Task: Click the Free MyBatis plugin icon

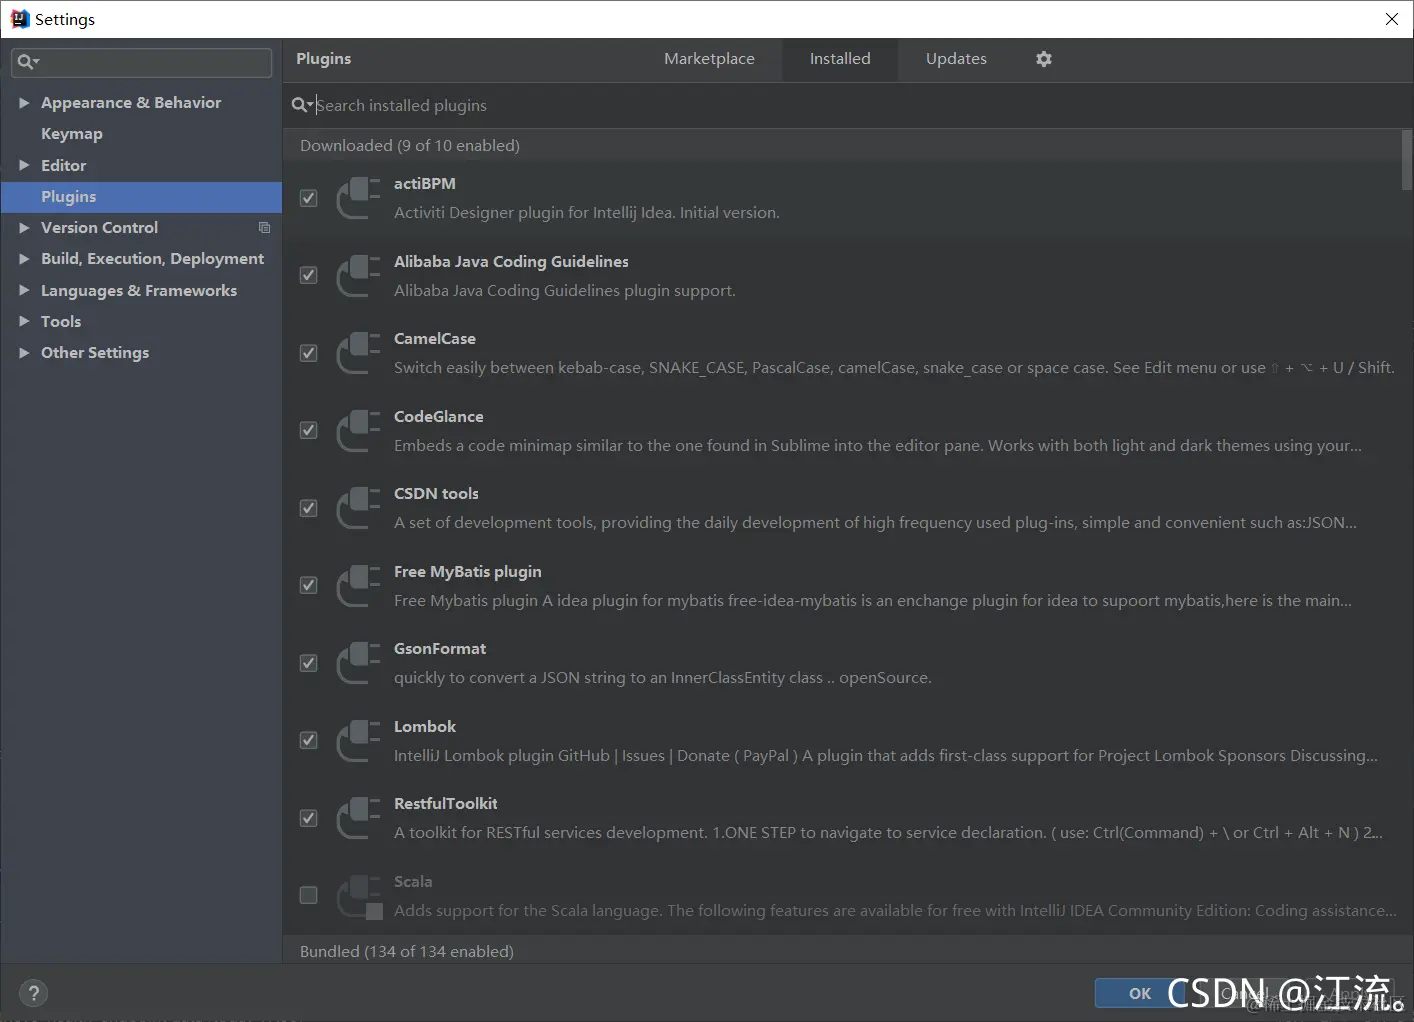Action: click(358, 586)
